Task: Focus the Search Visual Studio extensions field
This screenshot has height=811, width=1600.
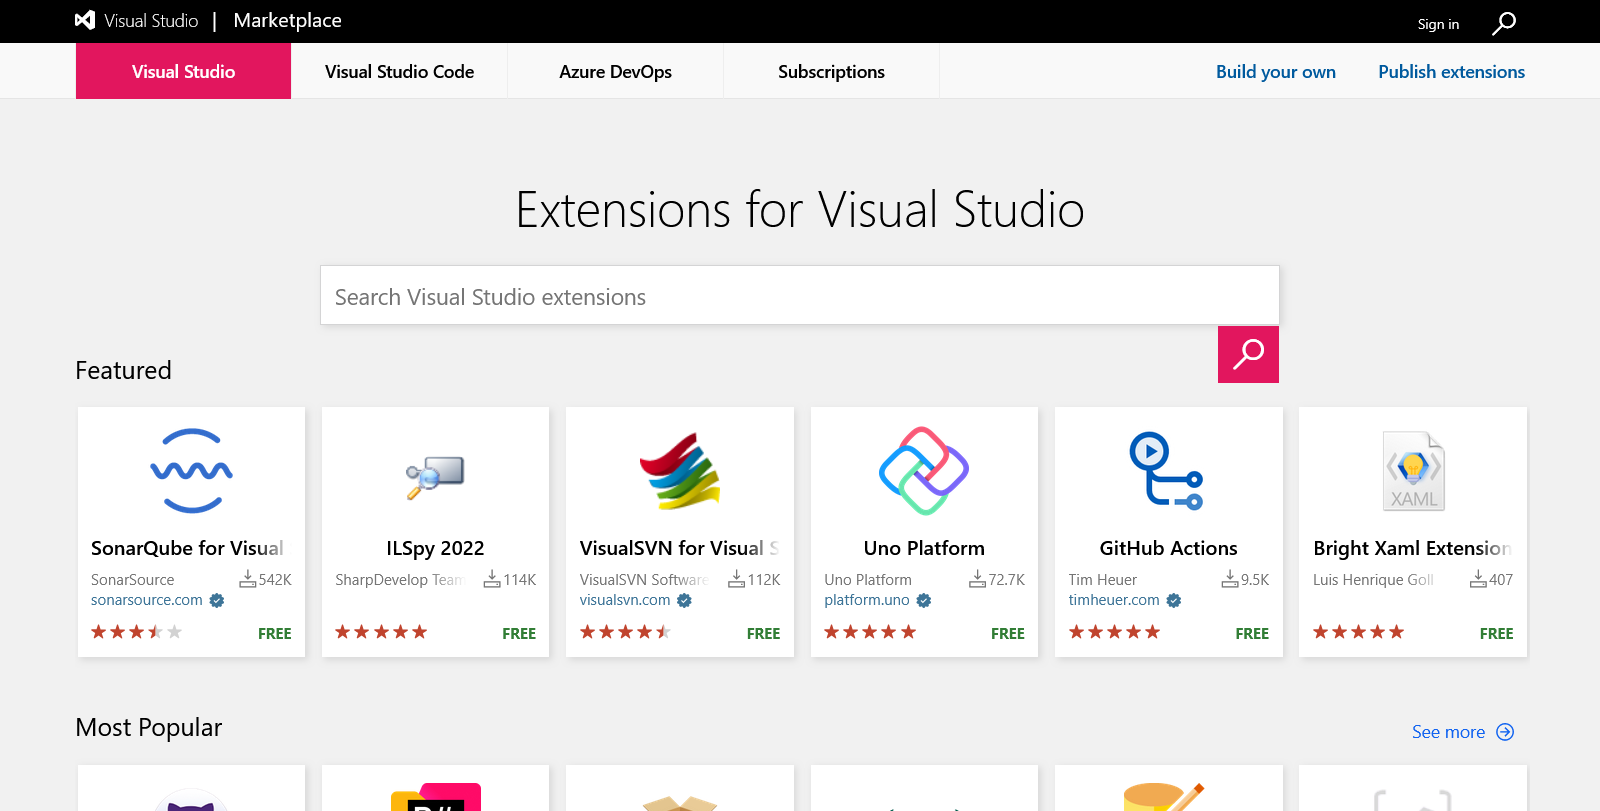Action: [x=799, y=295]
